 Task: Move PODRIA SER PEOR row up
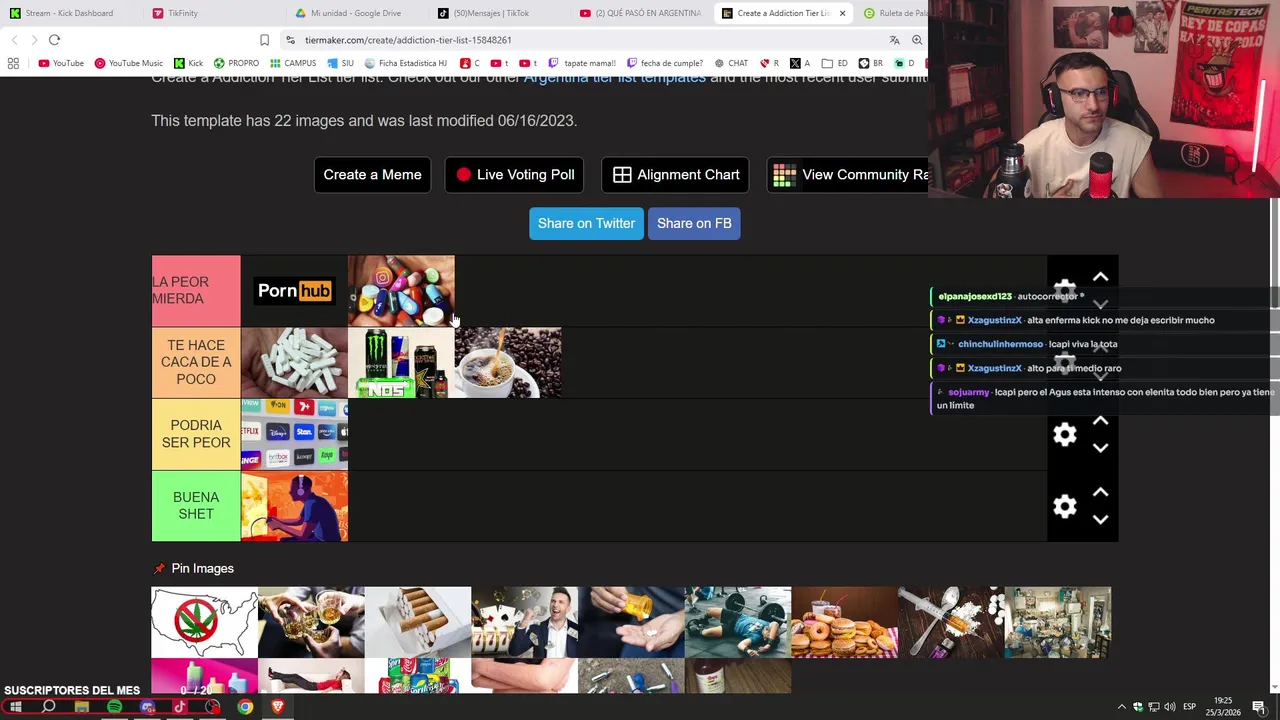point(1100,420)
